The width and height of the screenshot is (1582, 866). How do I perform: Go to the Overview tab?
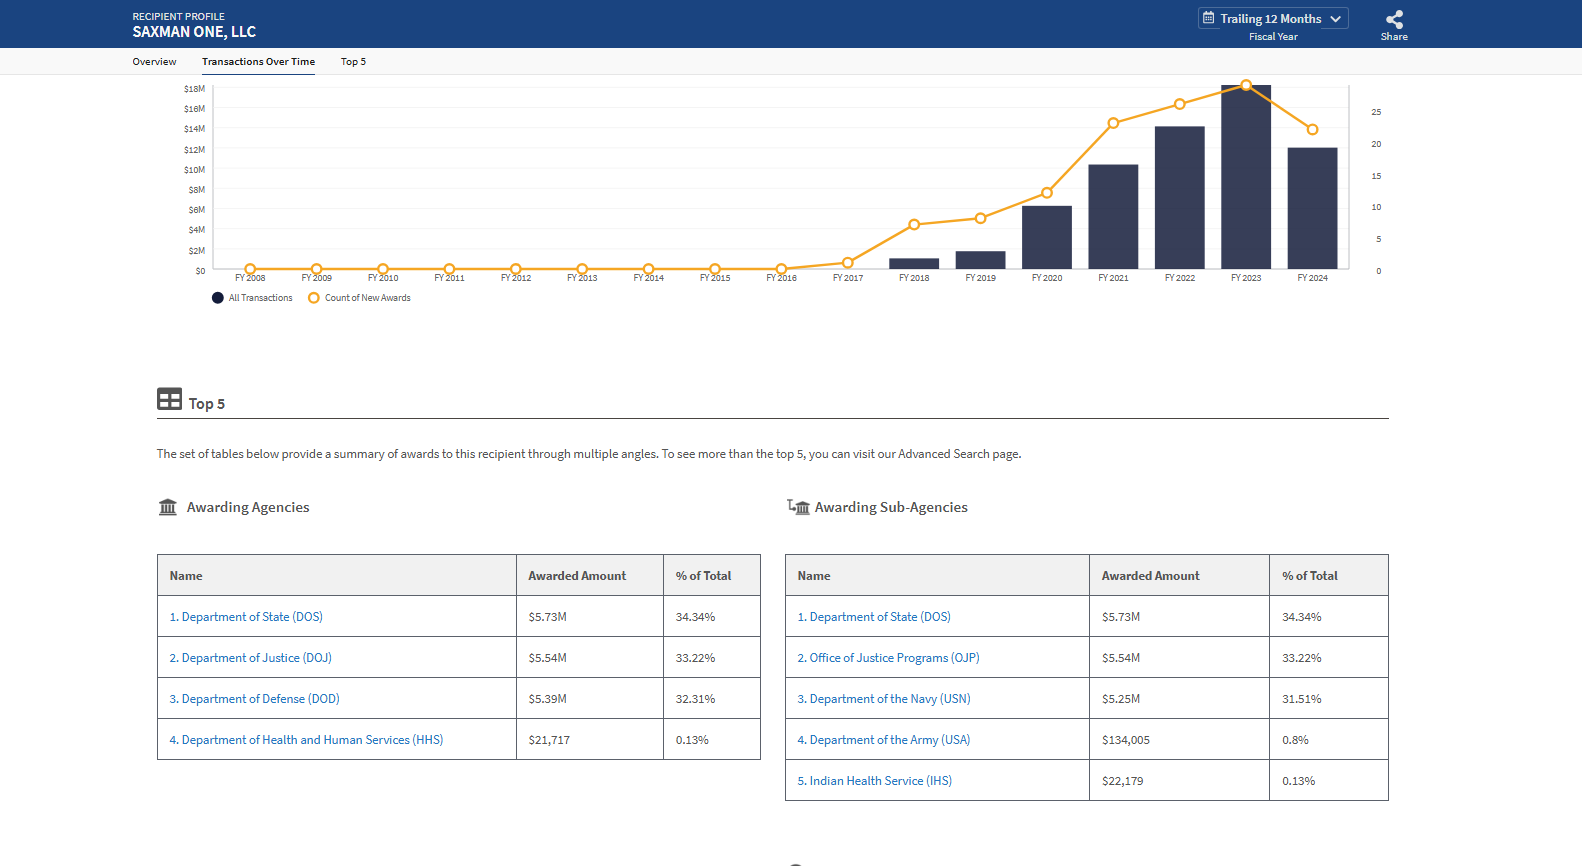pos(154,62)
